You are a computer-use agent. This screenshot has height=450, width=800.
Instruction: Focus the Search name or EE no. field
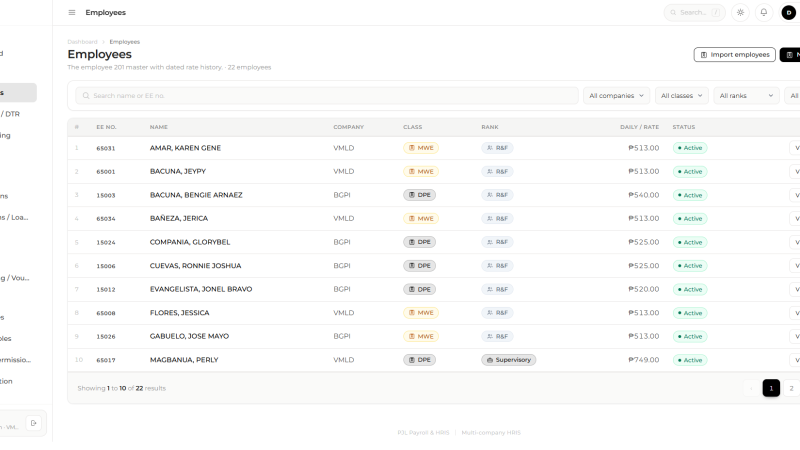(x=327, y=95)
